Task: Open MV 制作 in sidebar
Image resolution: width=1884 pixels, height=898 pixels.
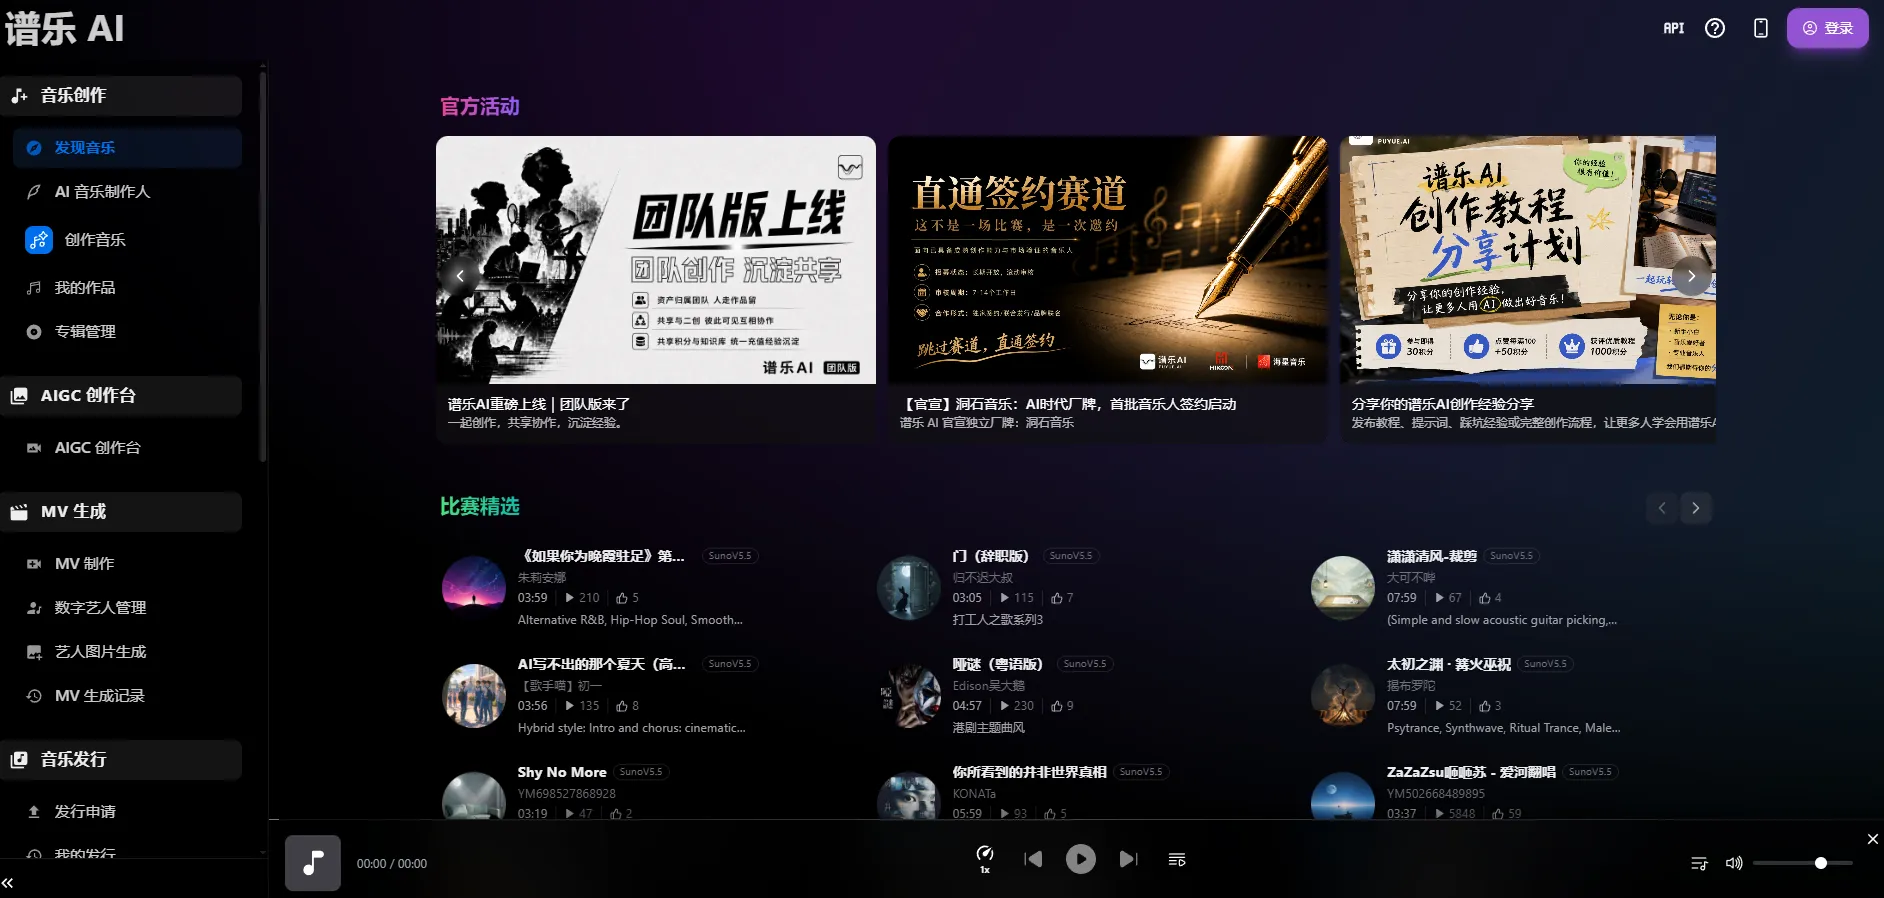Action: (x=127, y=564)
